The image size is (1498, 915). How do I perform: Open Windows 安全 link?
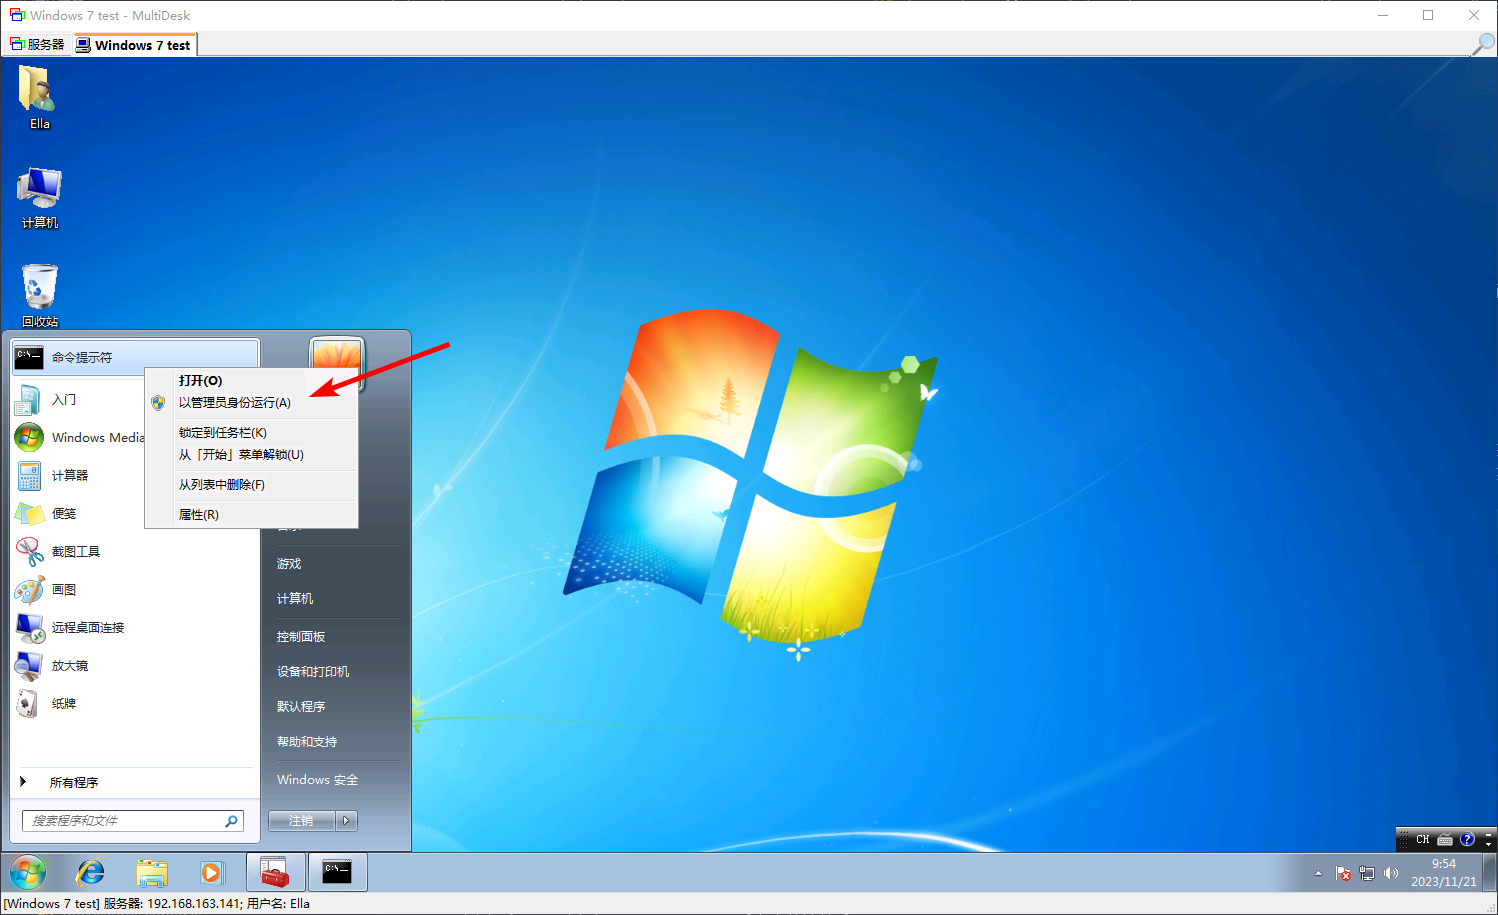335,780
